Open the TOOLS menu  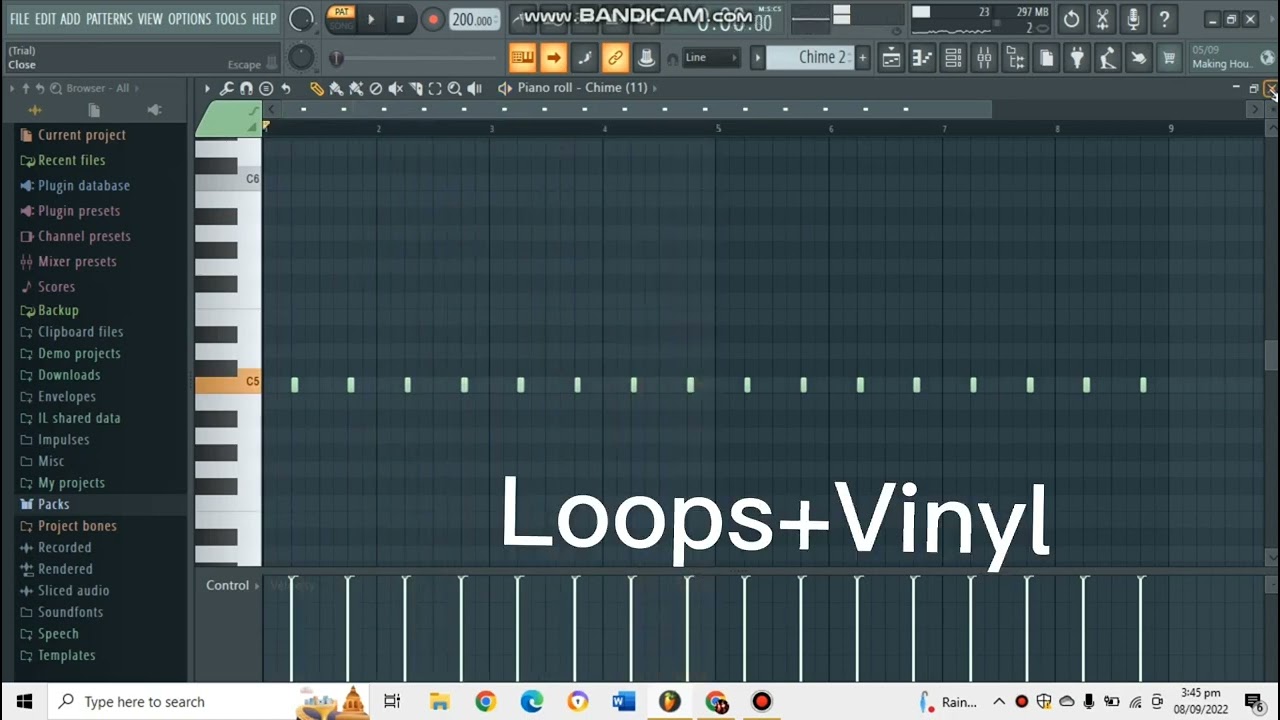(x=231, y=19)
